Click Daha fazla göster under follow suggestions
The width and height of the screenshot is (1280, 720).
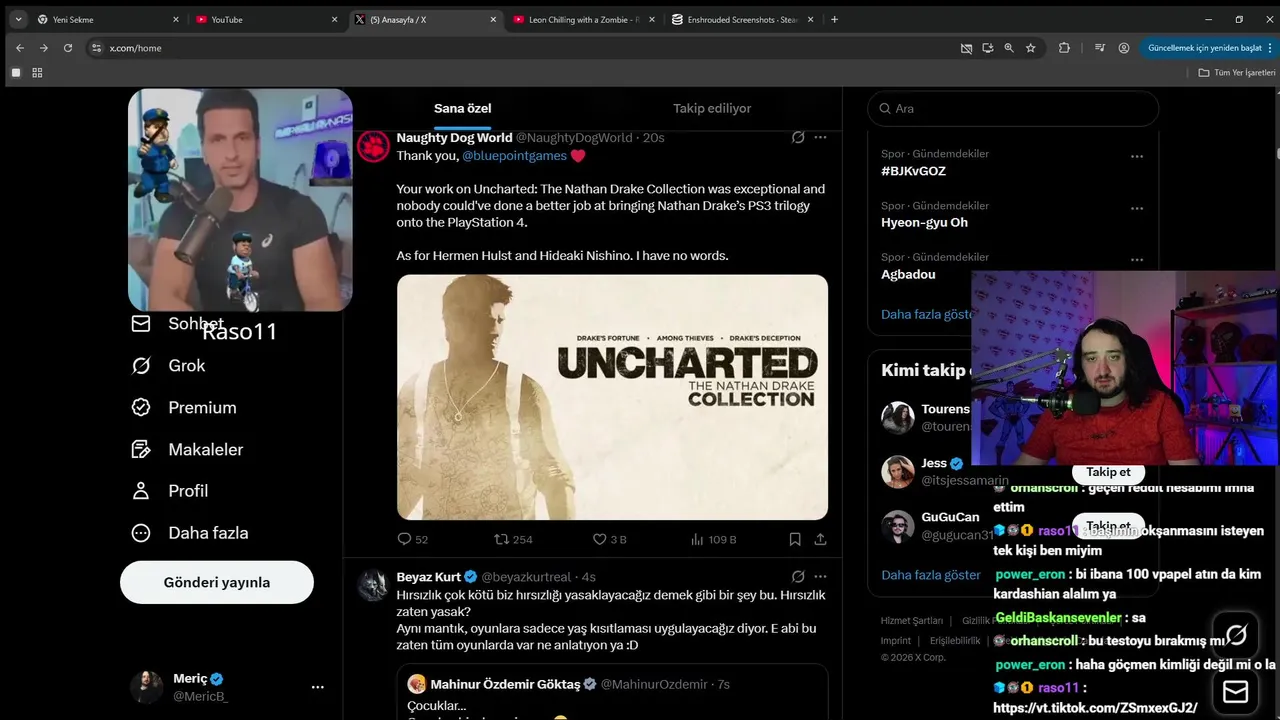(931, 575)
